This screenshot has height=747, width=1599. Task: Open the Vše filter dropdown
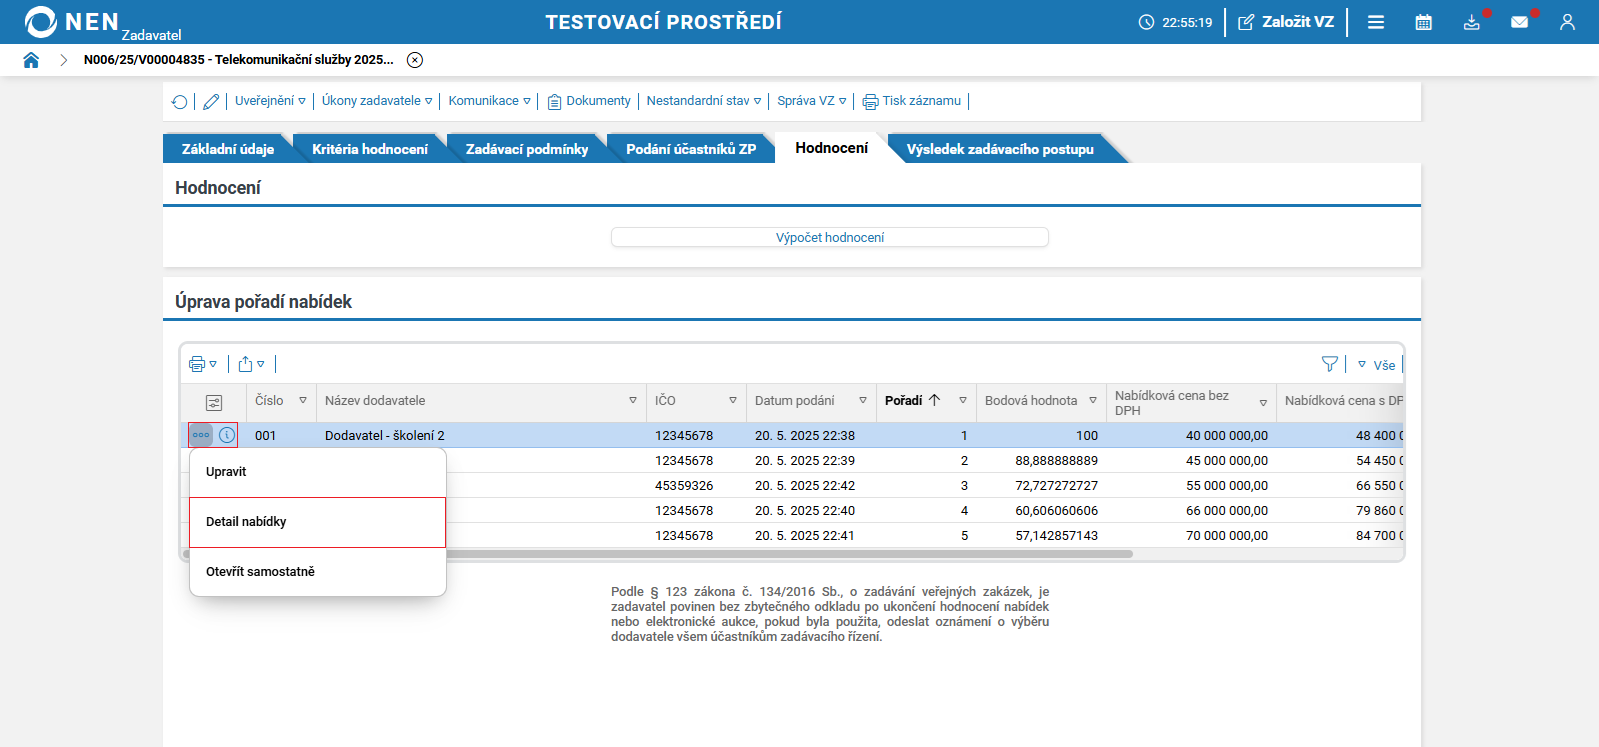coord(1377,365)
